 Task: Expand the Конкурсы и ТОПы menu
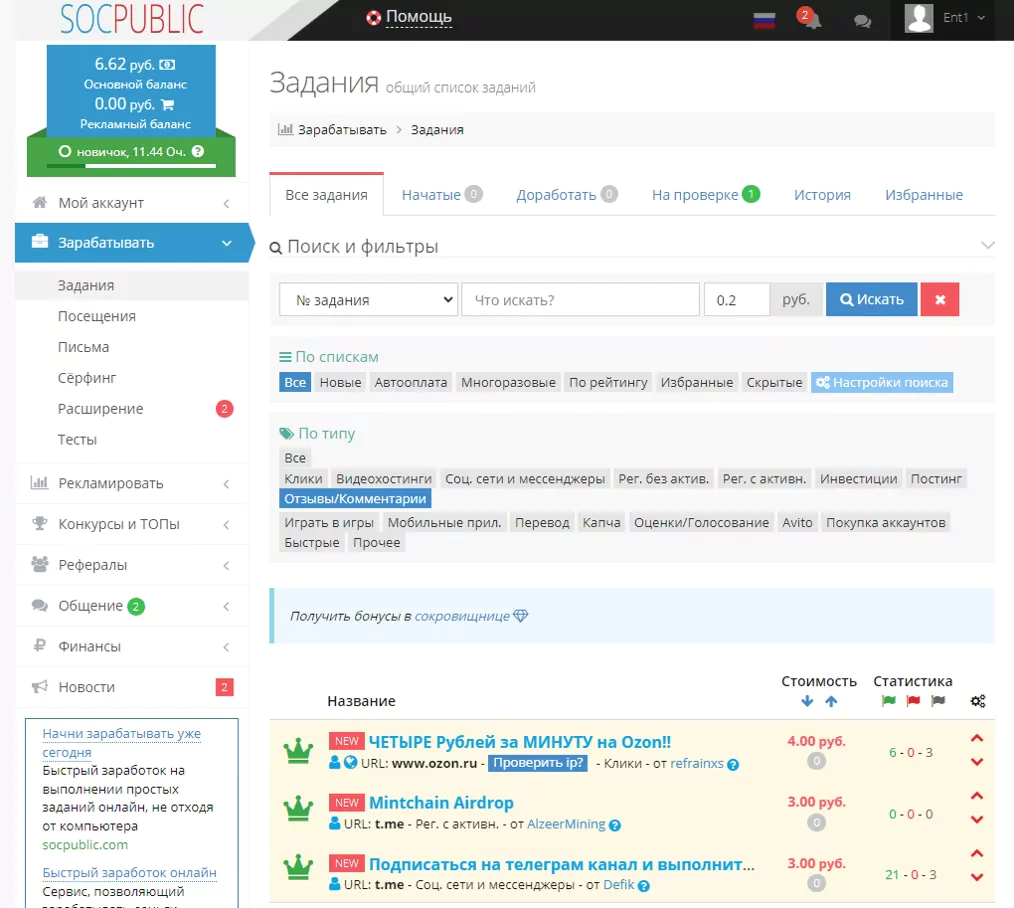click(x=132, y=524)
